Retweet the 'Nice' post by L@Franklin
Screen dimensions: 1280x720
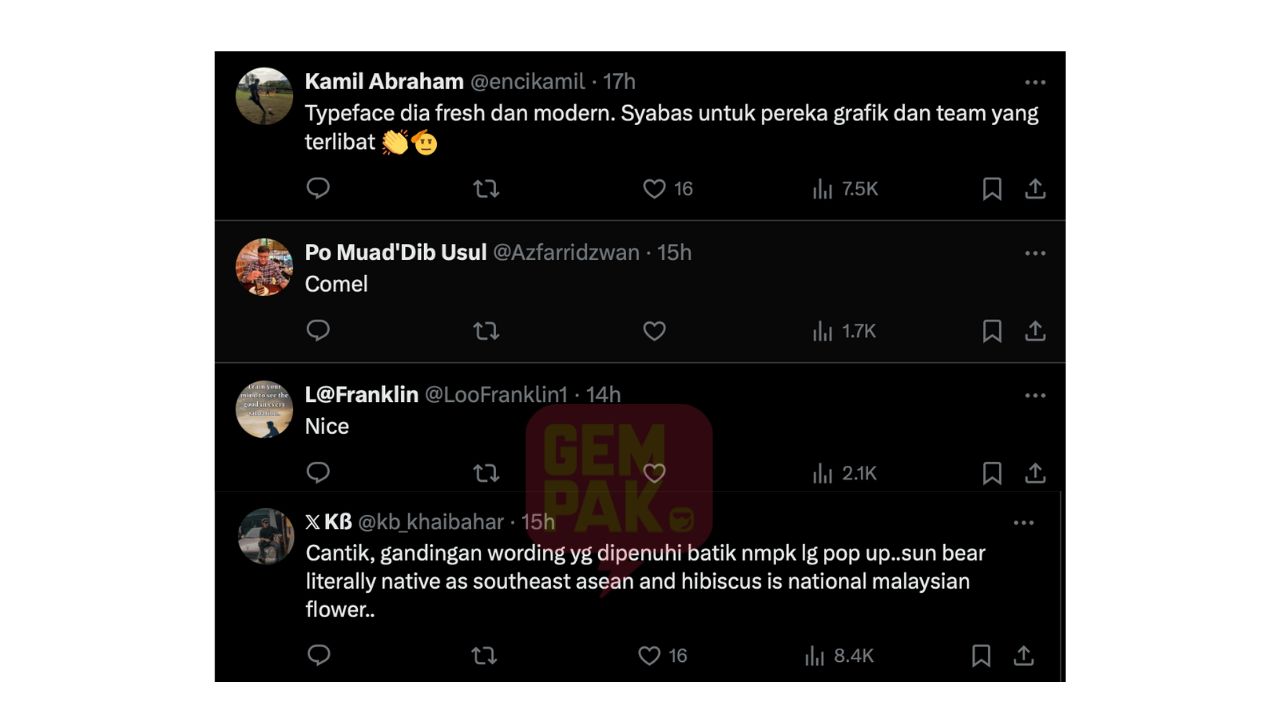point(486,473)
